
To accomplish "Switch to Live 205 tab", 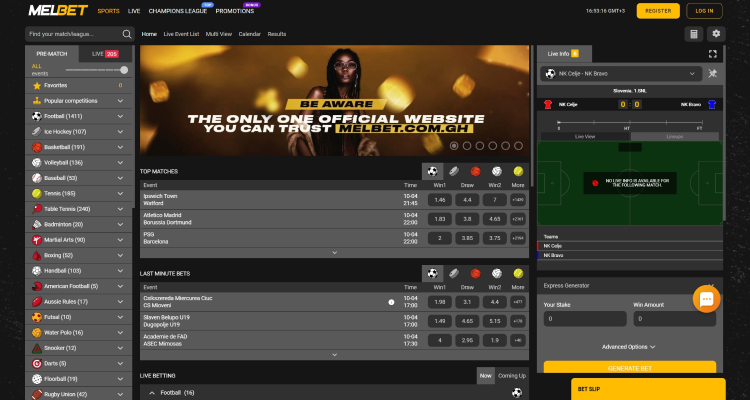I will (105, 54).
